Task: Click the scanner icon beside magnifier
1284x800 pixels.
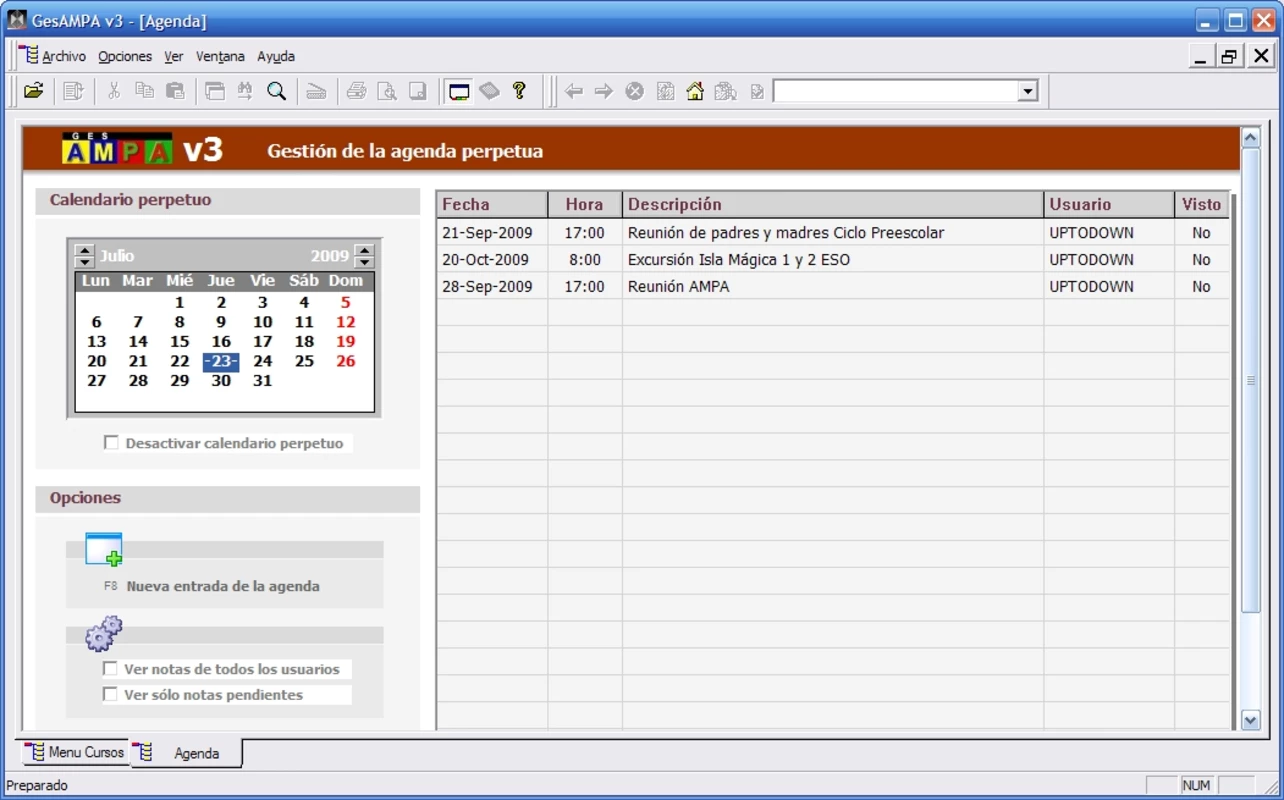Action: tap(316, 91)
